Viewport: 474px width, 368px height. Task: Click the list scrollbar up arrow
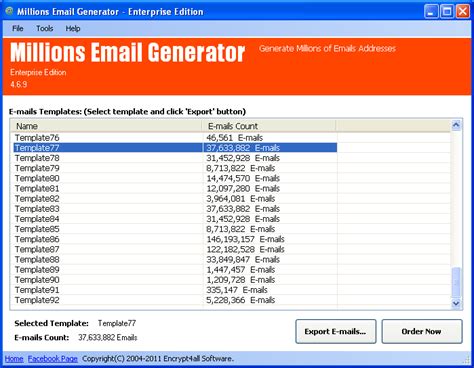click(456, 125)
